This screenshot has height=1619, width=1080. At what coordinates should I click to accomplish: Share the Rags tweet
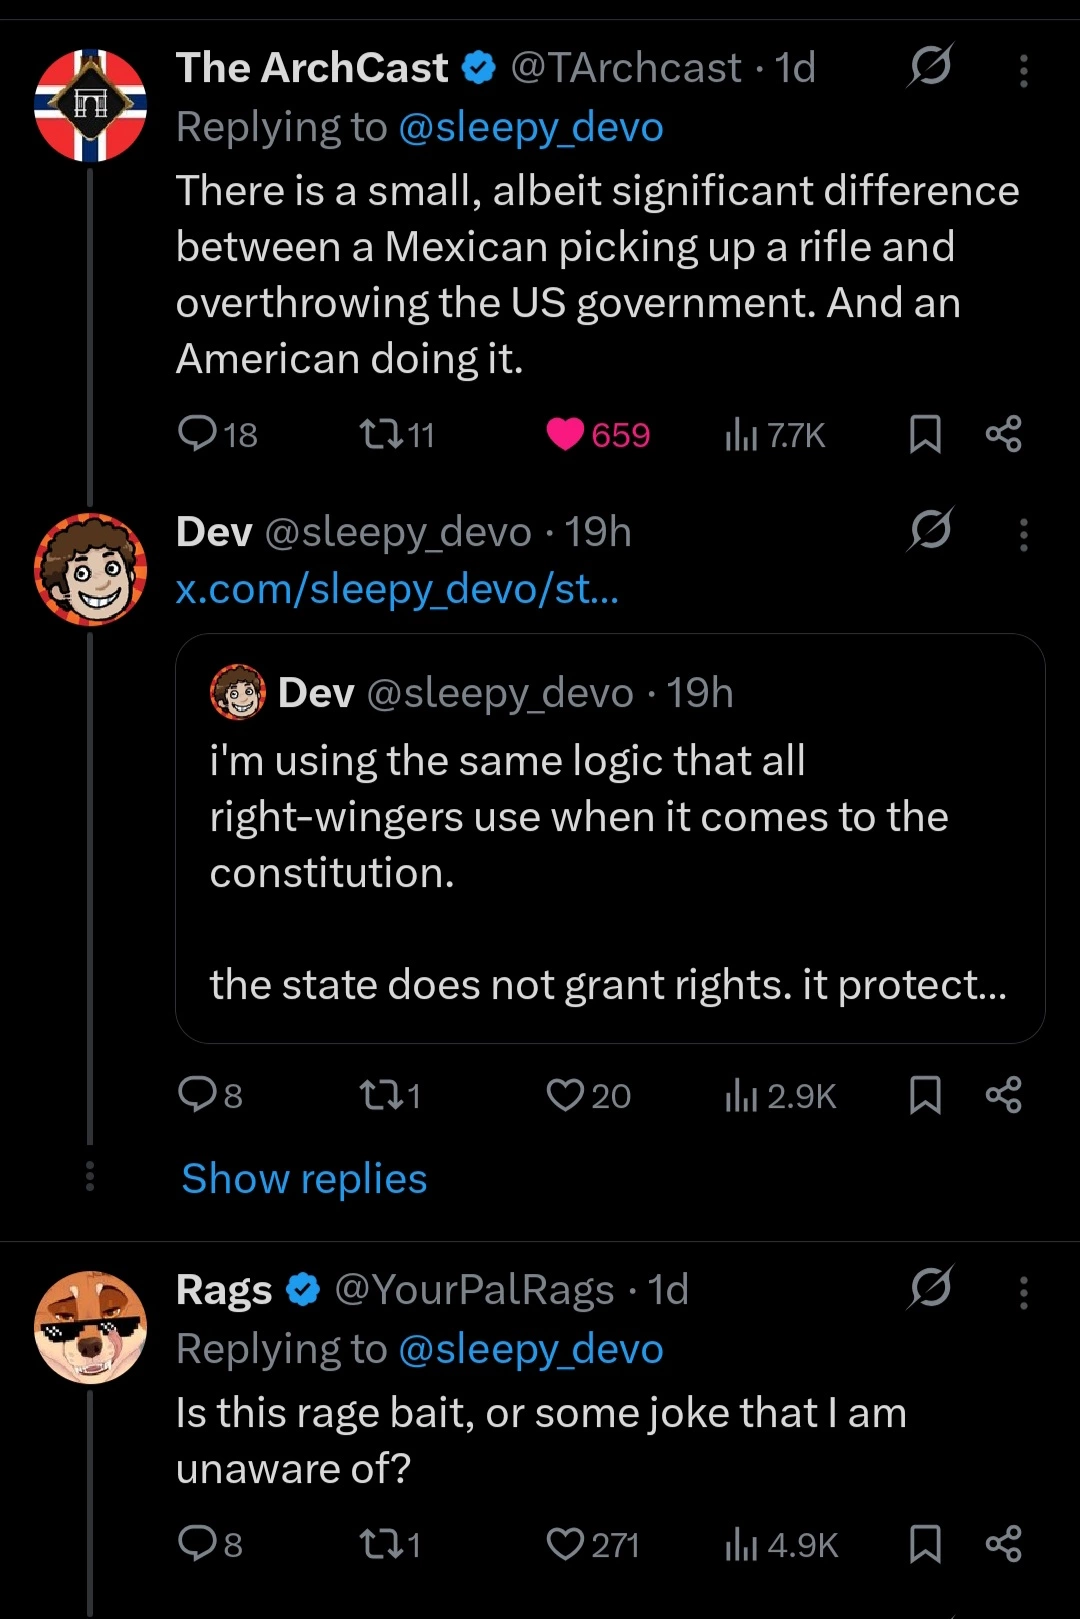coord(1003,1544)
